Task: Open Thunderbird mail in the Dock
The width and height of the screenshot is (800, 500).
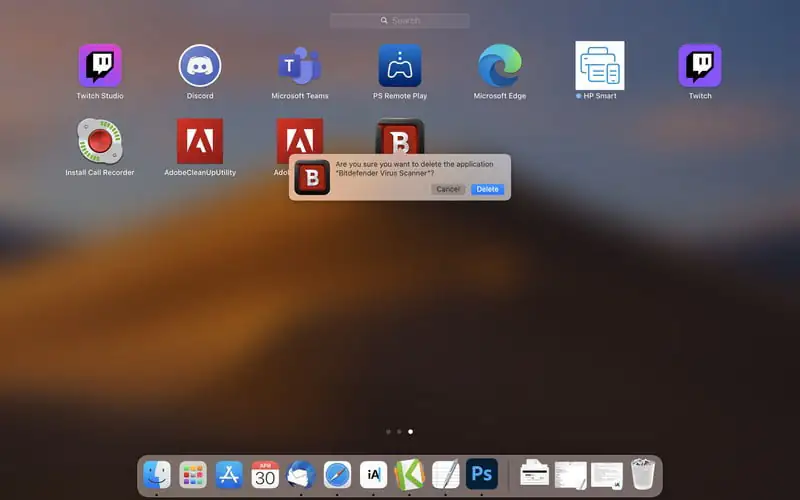Action: tap(301, 474)
